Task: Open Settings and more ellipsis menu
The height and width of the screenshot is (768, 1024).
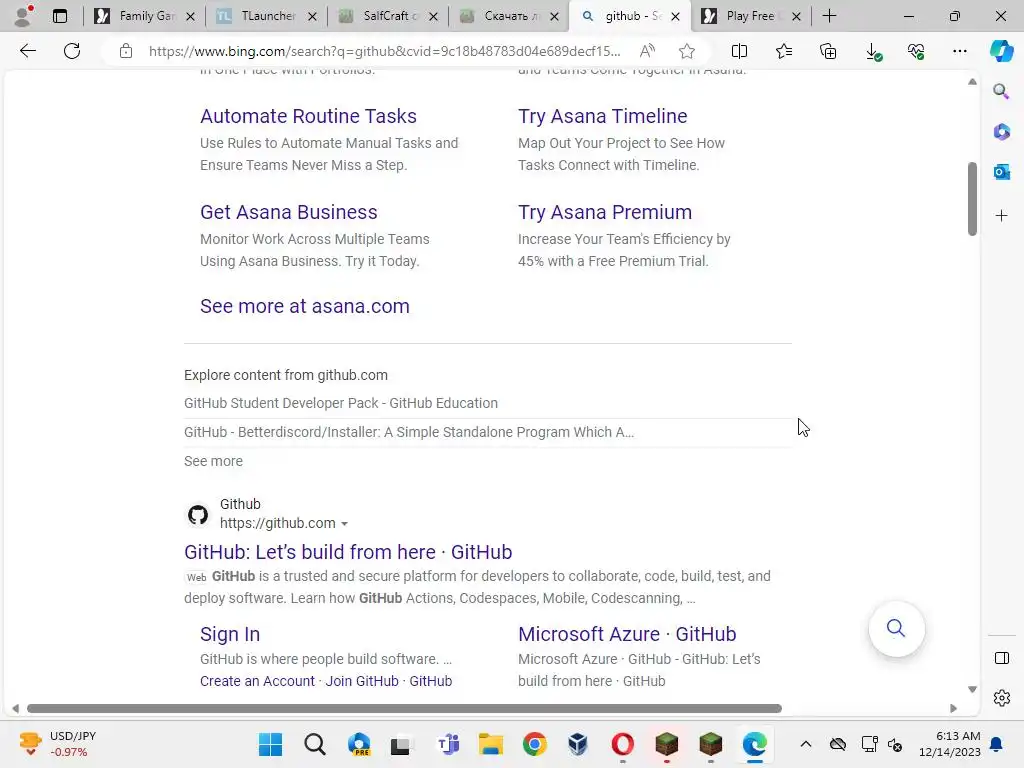Action: [959, 51]
